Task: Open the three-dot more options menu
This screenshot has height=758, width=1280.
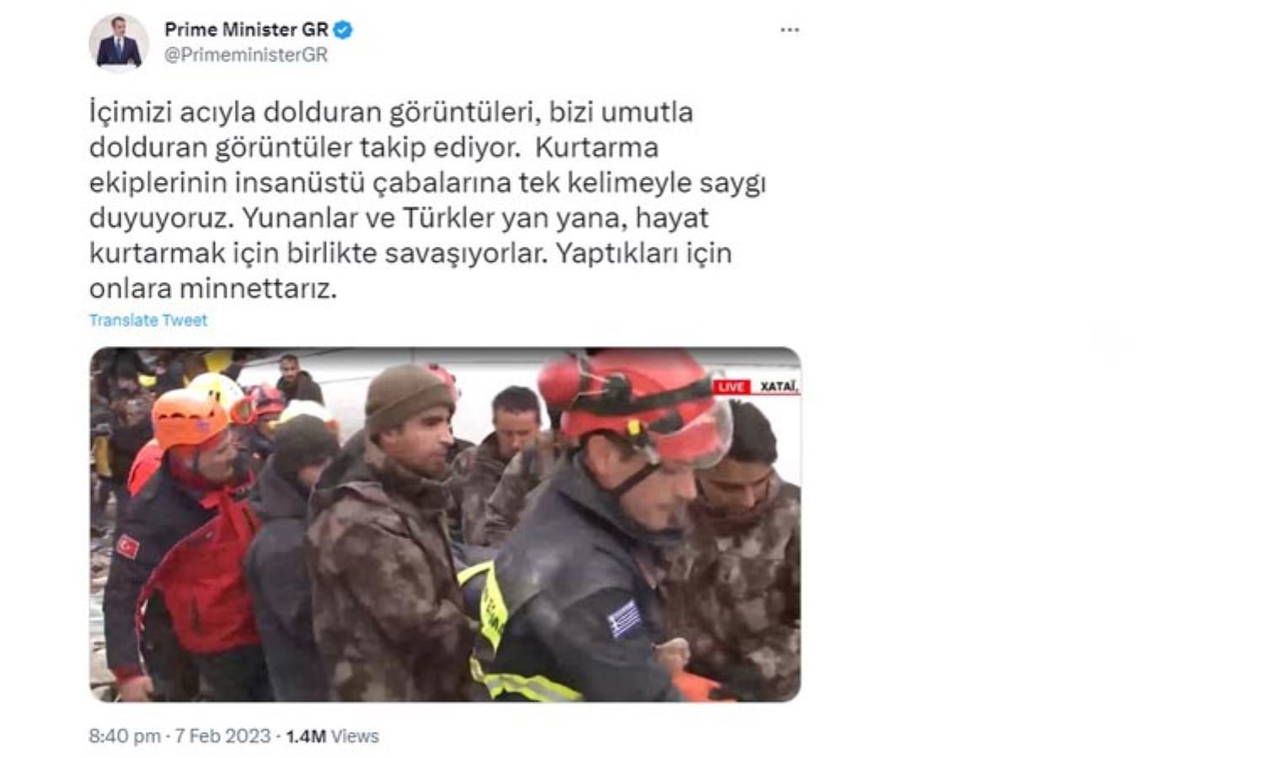Action: [x=790, y=30]
